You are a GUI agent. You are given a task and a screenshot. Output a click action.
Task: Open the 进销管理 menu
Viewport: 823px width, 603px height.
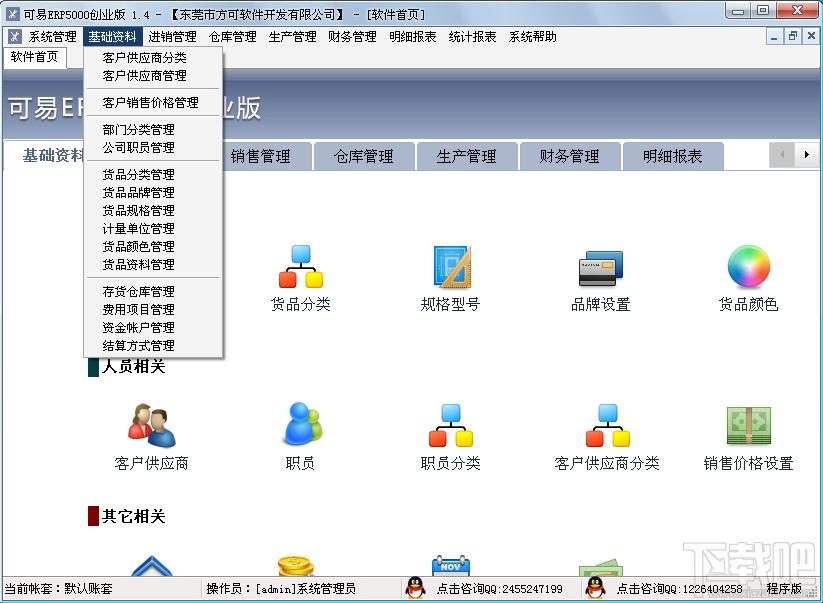pyautogui.click(x=172, y=36)
